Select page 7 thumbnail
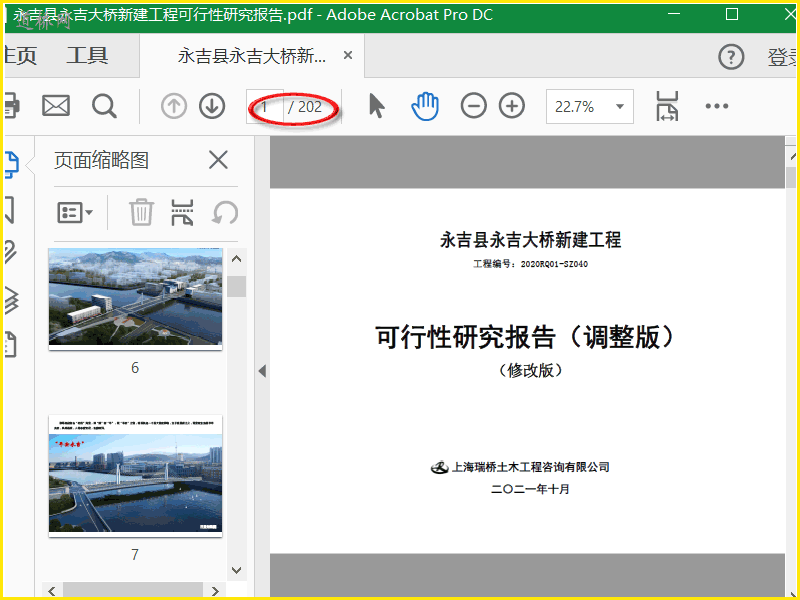The width and height of the screenshot is (800, 600). coord(135,476)
